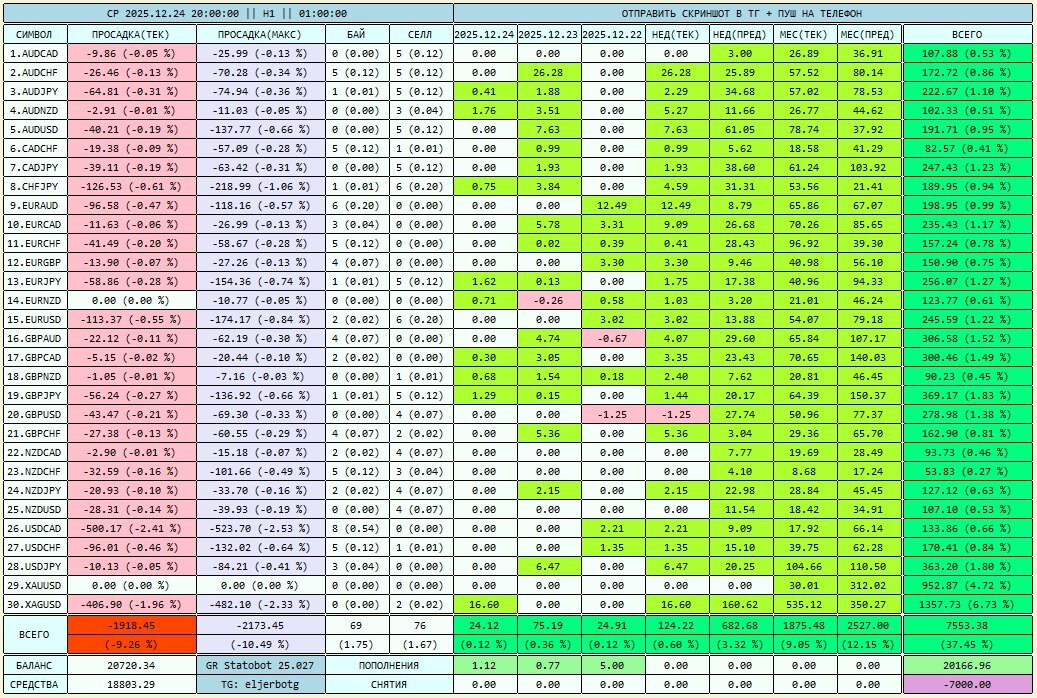Click the СЕЛЛ column header
Image resolution: width=1037 pixels, height=698 pixels.
point(421,34)
